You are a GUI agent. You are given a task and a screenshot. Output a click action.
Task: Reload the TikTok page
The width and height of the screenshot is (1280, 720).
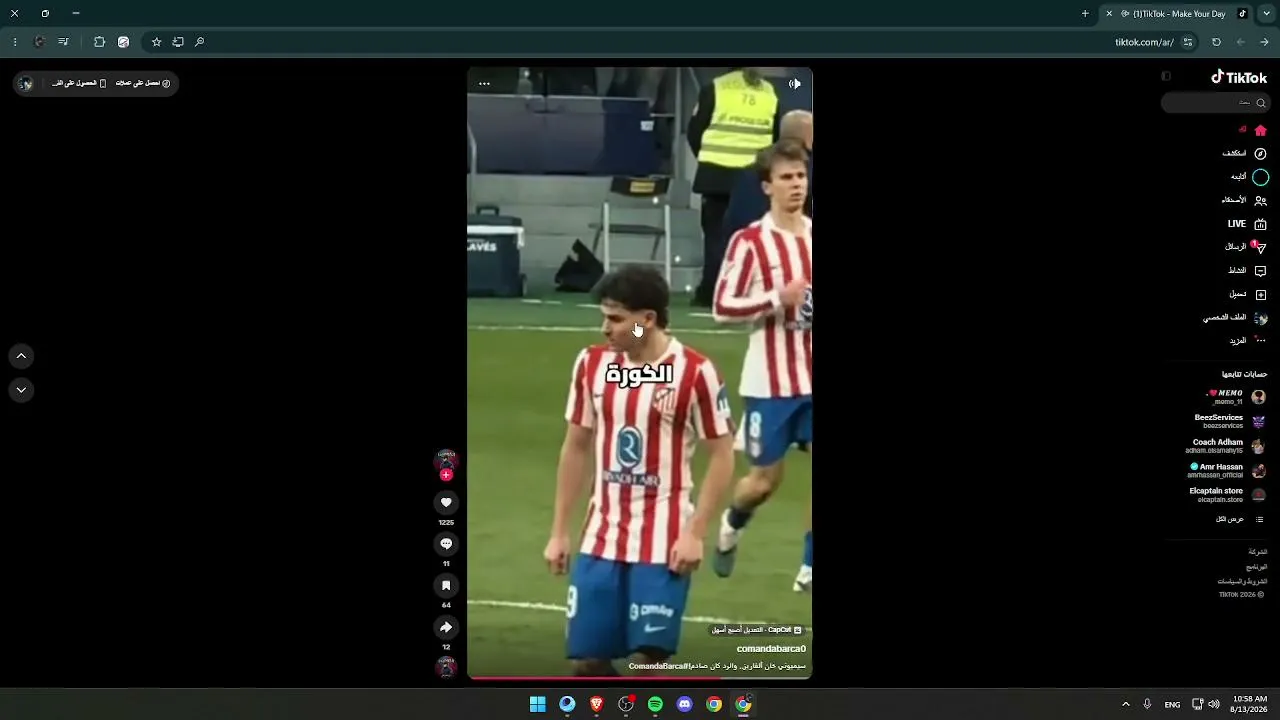click(1216, 42)
